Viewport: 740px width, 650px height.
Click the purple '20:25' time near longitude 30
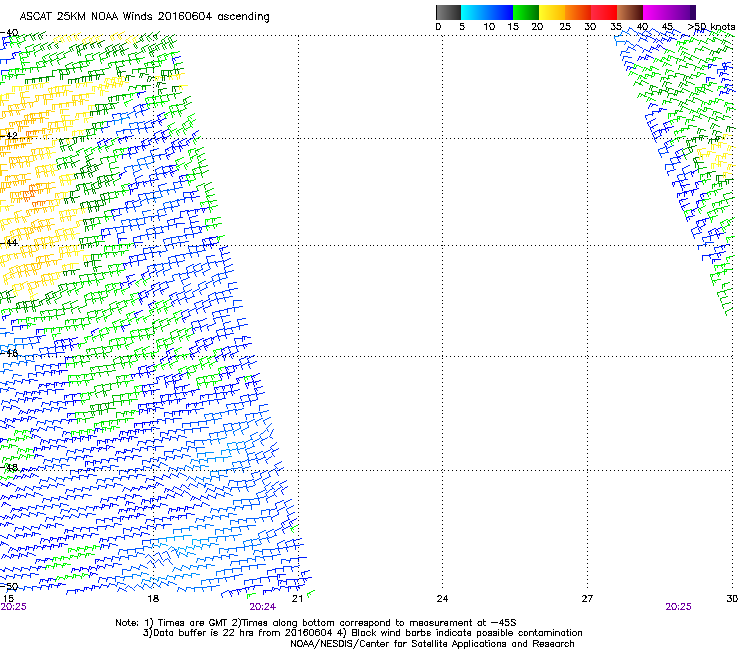[x=678, y=607]
